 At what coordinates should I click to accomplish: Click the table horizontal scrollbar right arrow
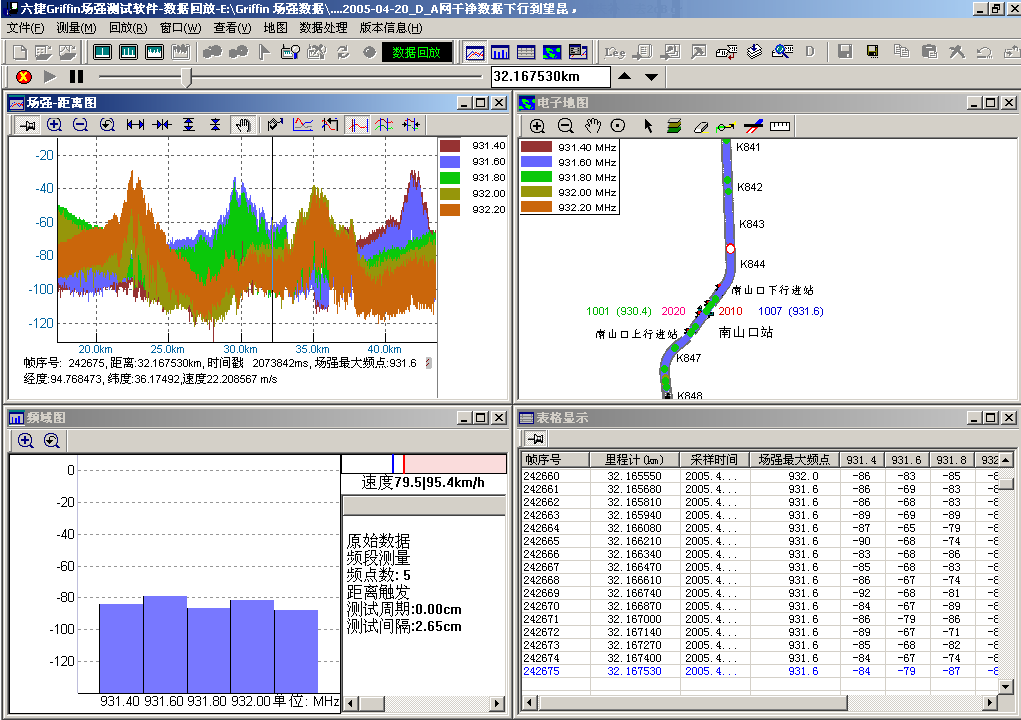pyautogui.click(x=990, y=702)
